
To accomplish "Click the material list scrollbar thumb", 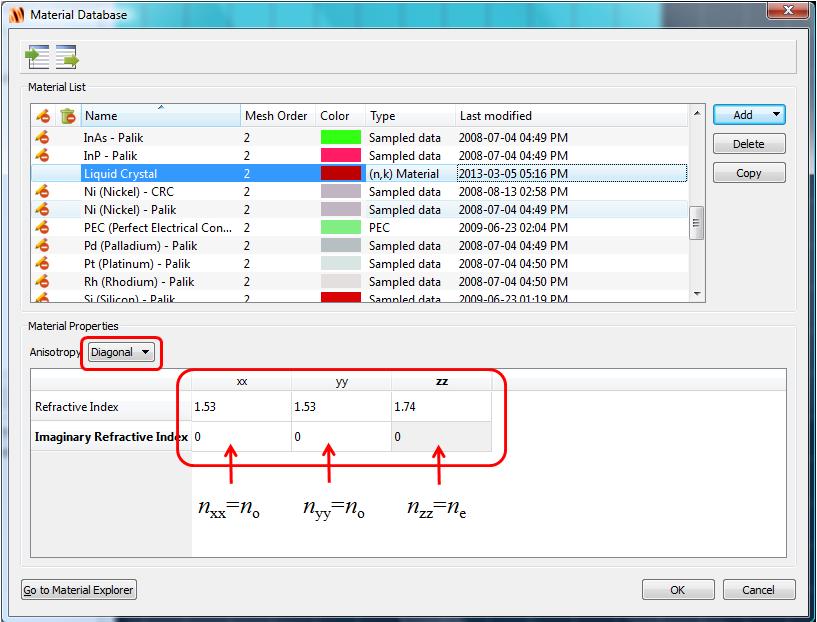I will pyautogui.click(x=697, y=223).
